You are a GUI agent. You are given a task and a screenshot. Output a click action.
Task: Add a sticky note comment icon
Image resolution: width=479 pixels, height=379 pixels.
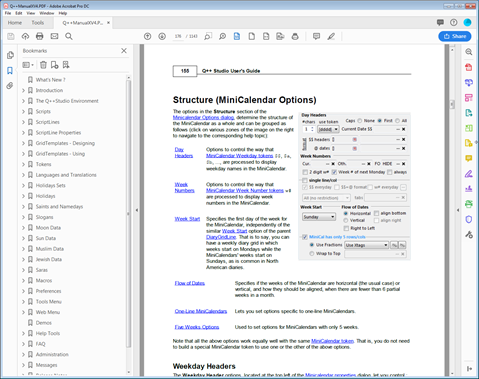pyautogui.click(x=316, y=36)
